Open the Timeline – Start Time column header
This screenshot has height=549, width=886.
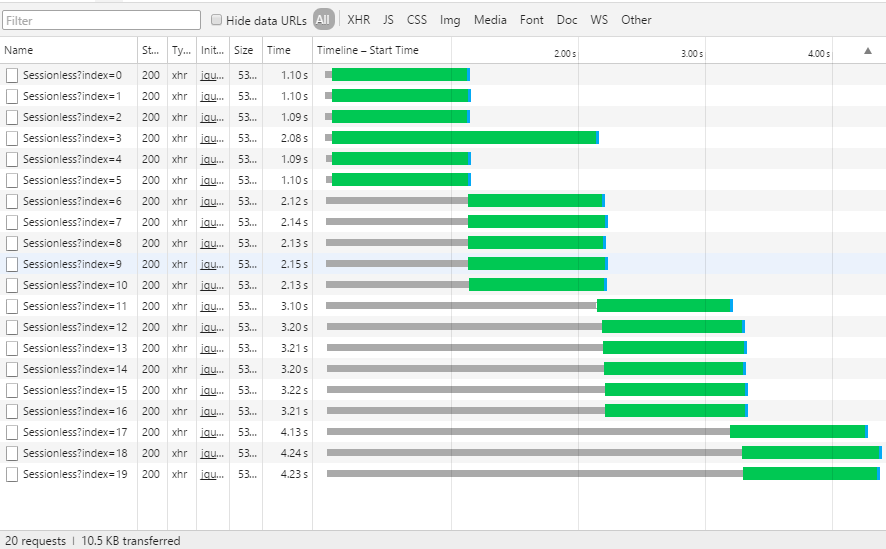[368, 50]
